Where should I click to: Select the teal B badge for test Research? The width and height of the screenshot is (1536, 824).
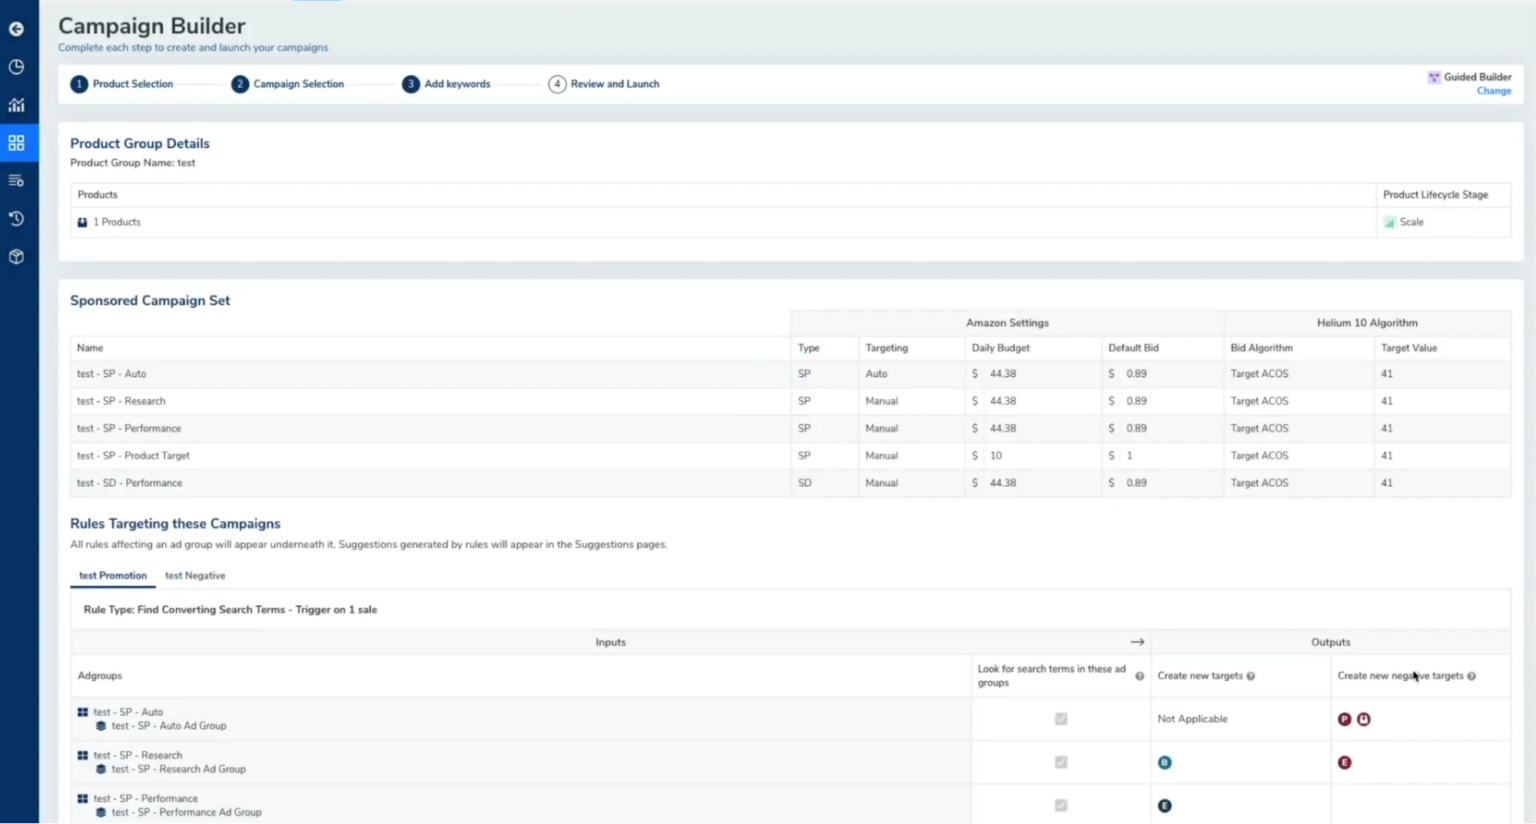1165,761
